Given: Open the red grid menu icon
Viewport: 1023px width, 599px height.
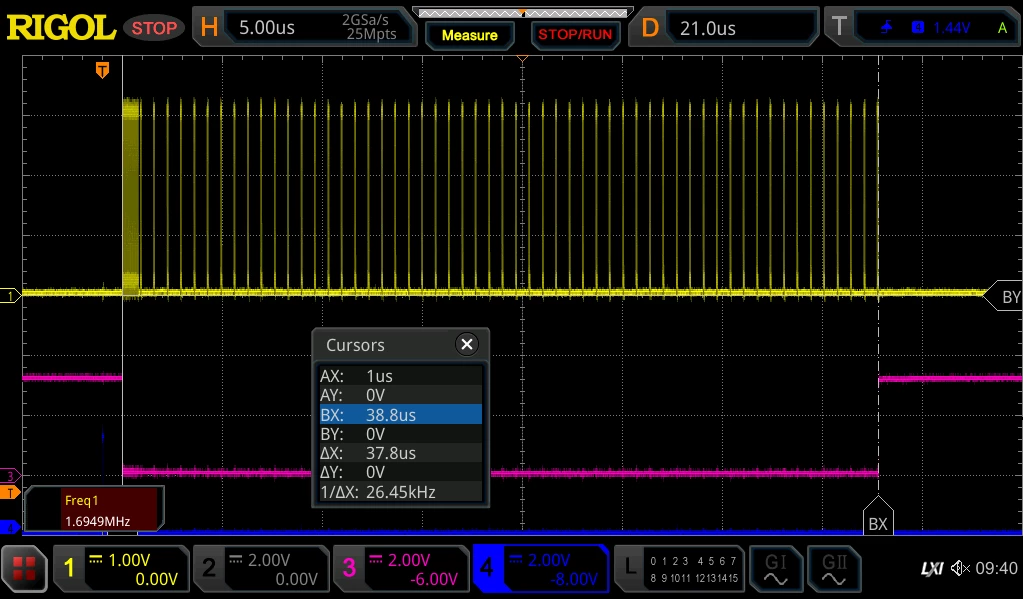Looking at the screenshot, I should tap(24, 568).
